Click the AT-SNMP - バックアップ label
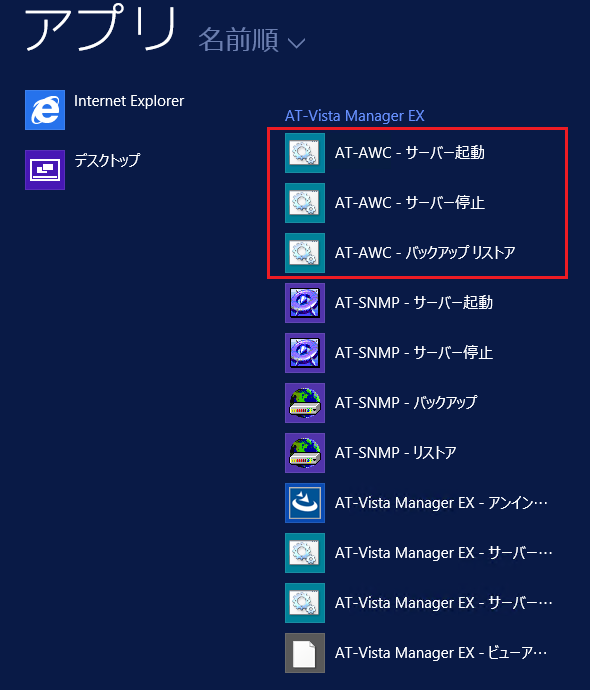590x690 pixels. [x=406, y=403]
